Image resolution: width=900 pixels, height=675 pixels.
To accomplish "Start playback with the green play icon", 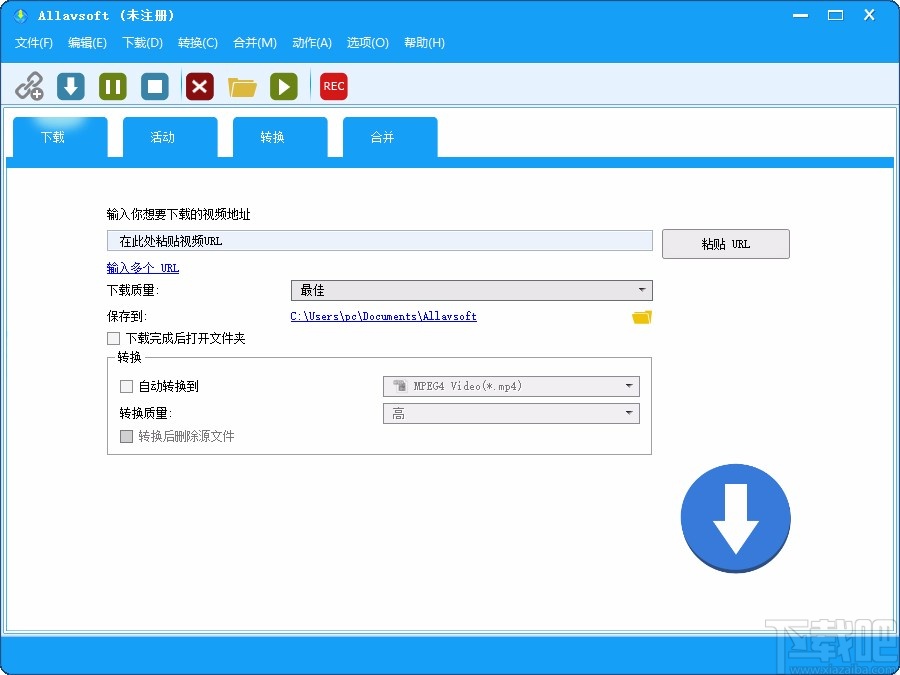I will click(284, 86).
